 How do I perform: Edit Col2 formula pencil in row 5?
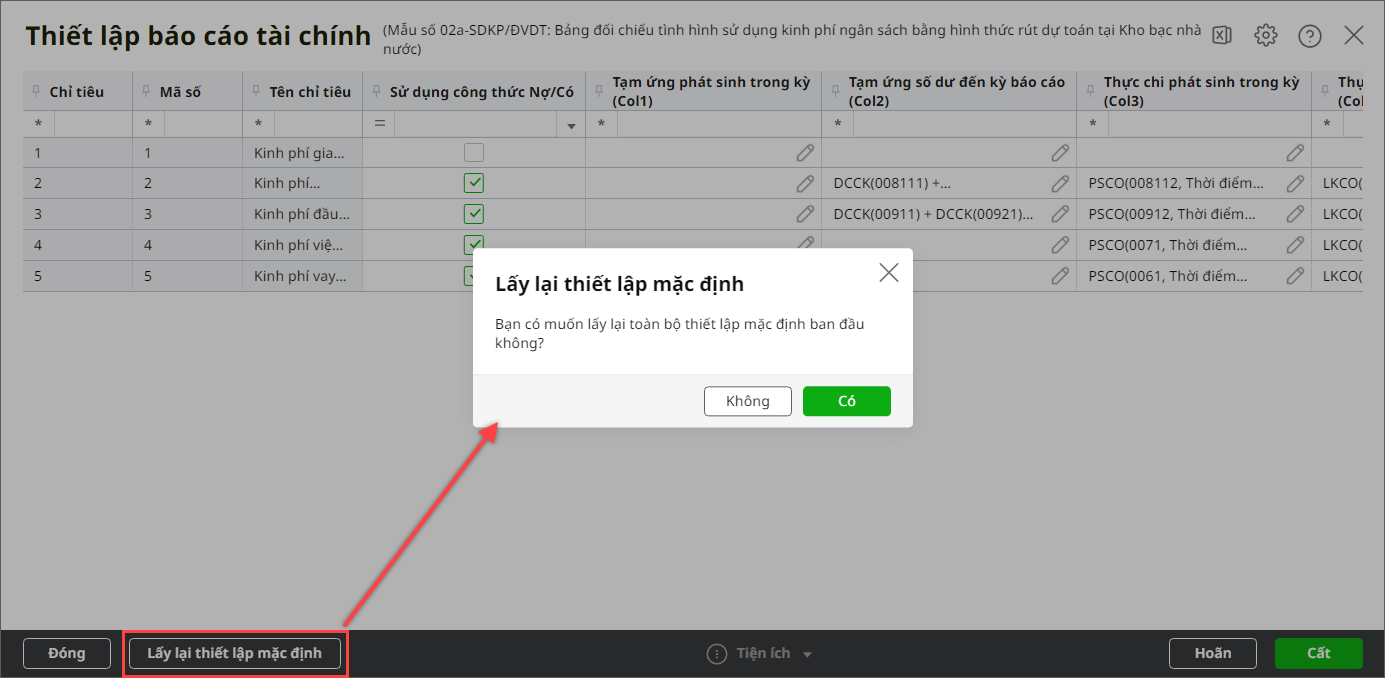[1060, 275]
